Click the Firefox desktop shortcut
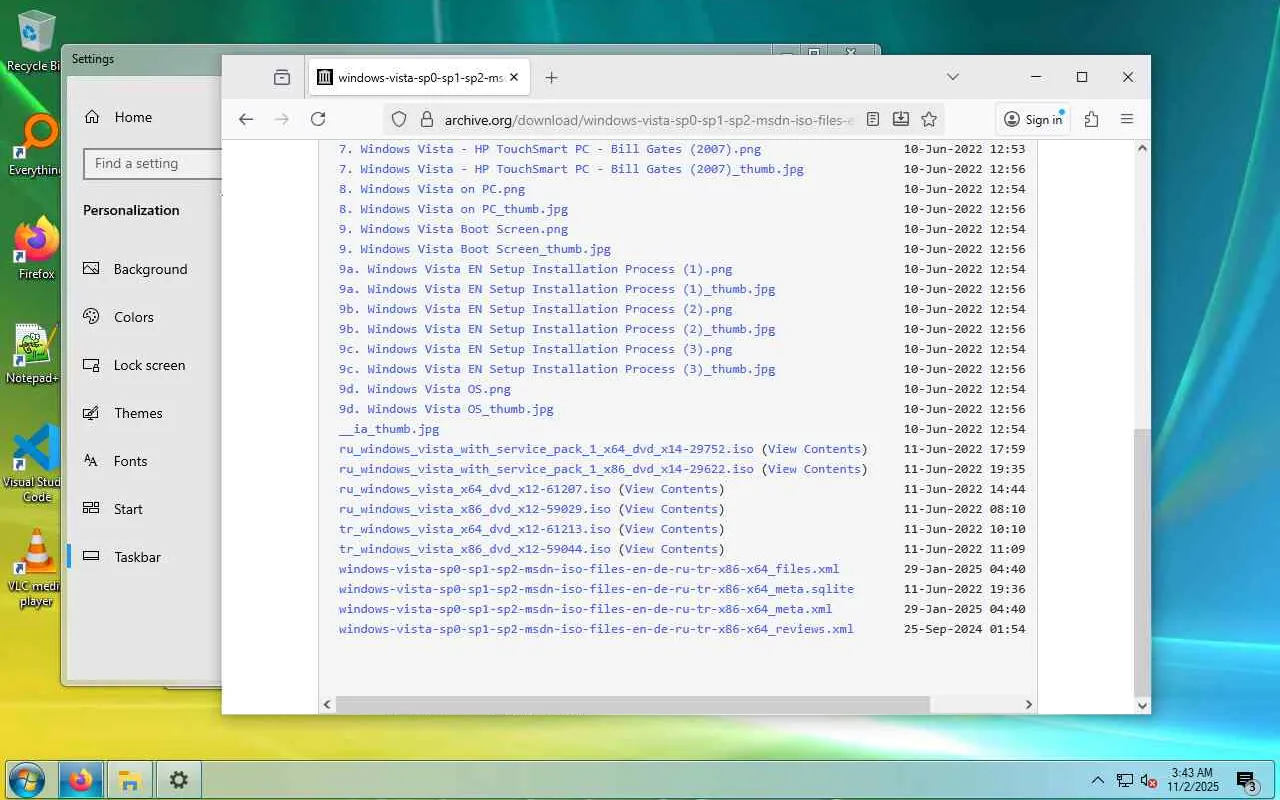This screenshot has width=1280, height=800. (36, 249)
